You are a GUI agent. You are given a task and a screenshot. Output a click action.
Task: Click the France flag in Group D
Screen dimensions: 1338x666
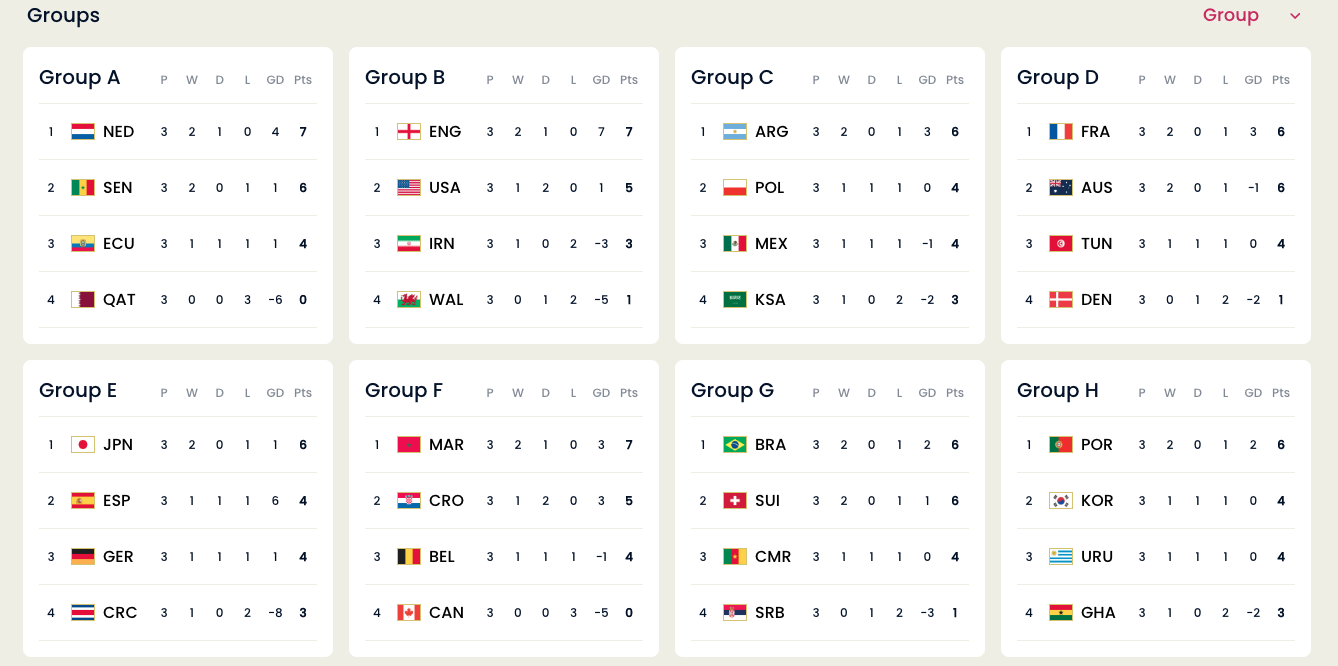coord(1061,132)
